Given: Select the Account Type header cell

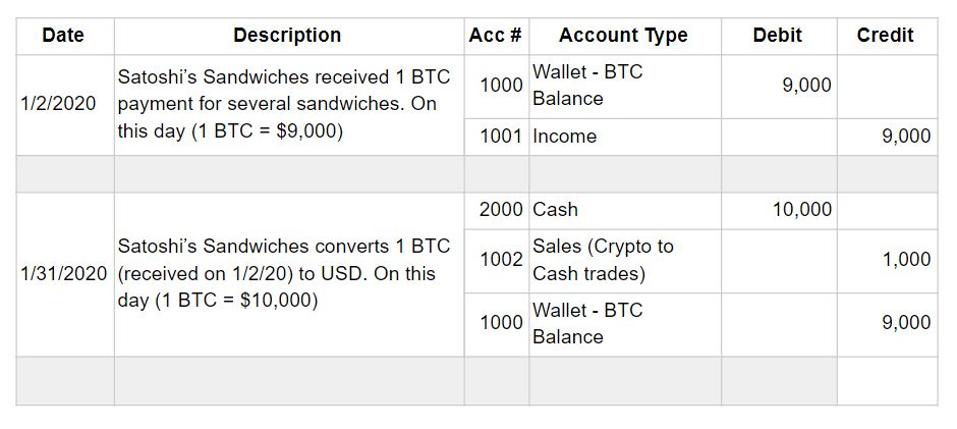Looking at the screenshot, I should tap(623, 35).
